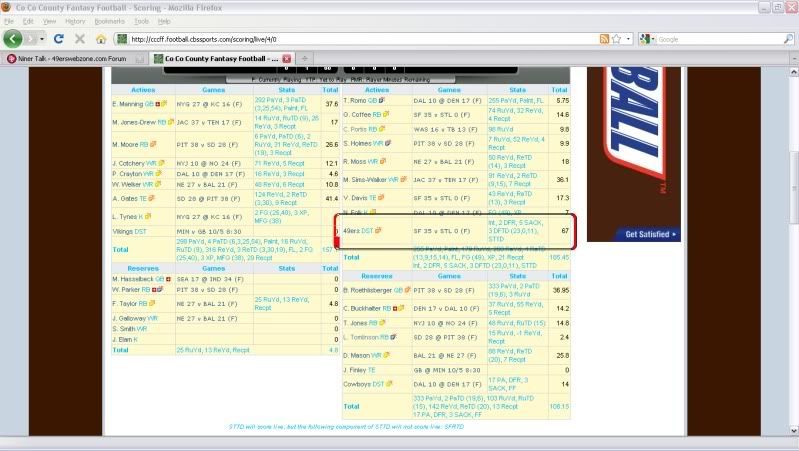Click the game cell 'MIN v GB 10/5 8:30'
The height and width of the screenshot is (451, 799).
(209, 231)
